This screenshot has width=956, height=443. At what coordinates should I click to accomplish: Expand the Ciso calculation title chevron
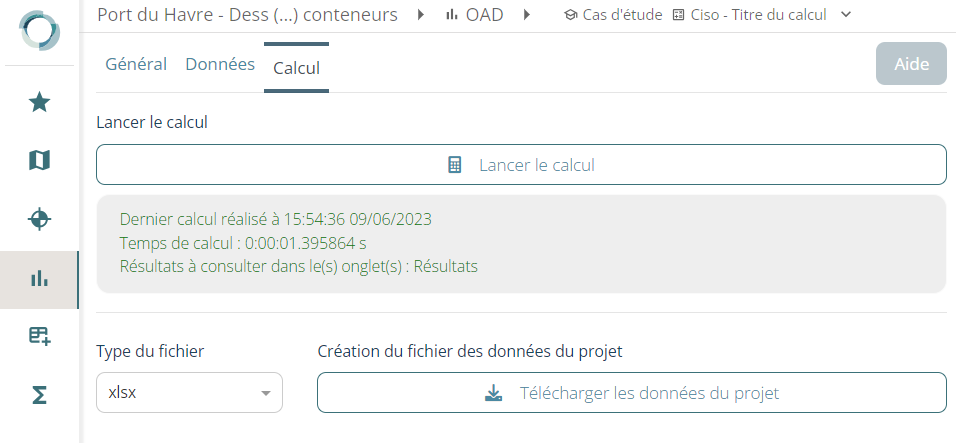click(x=846, y=15)
